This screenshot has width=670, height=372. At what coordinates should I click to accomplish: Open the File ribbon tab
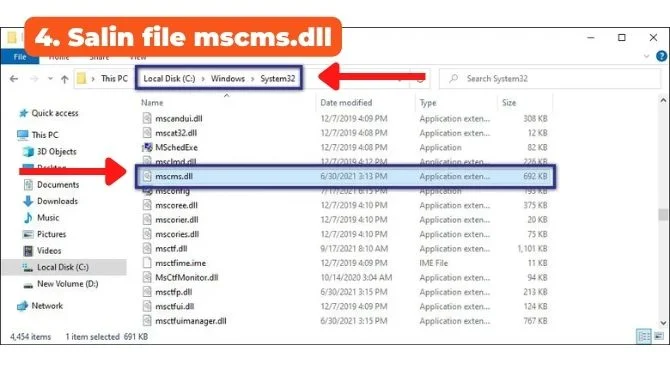tap(20, 57)
